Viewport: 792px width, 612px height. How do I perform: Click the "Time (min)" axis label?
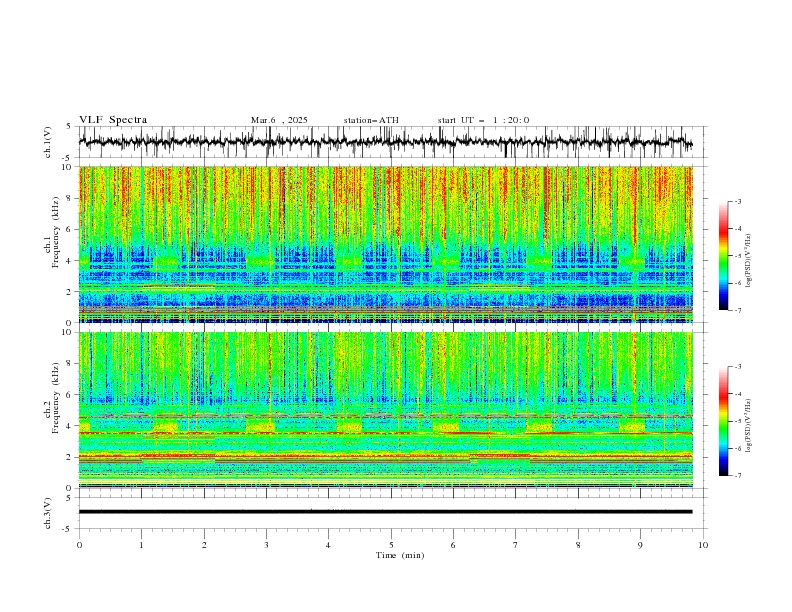[x=400, y=555]
